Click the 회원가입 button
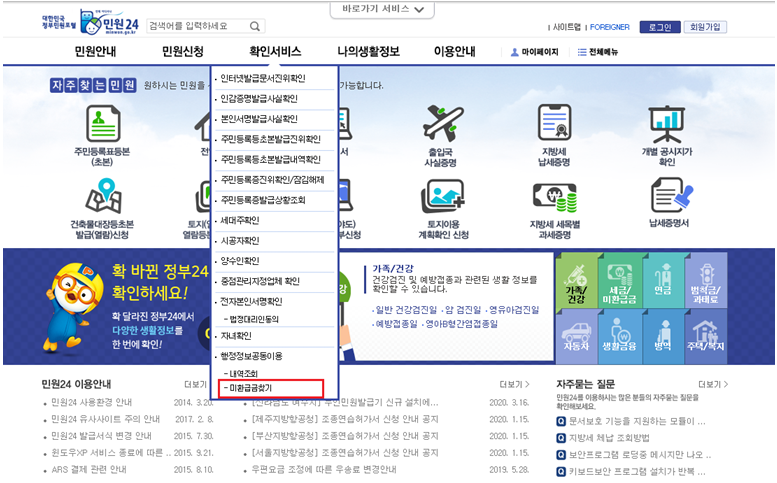Screen dimensions: 777x483 pos(705,27)
